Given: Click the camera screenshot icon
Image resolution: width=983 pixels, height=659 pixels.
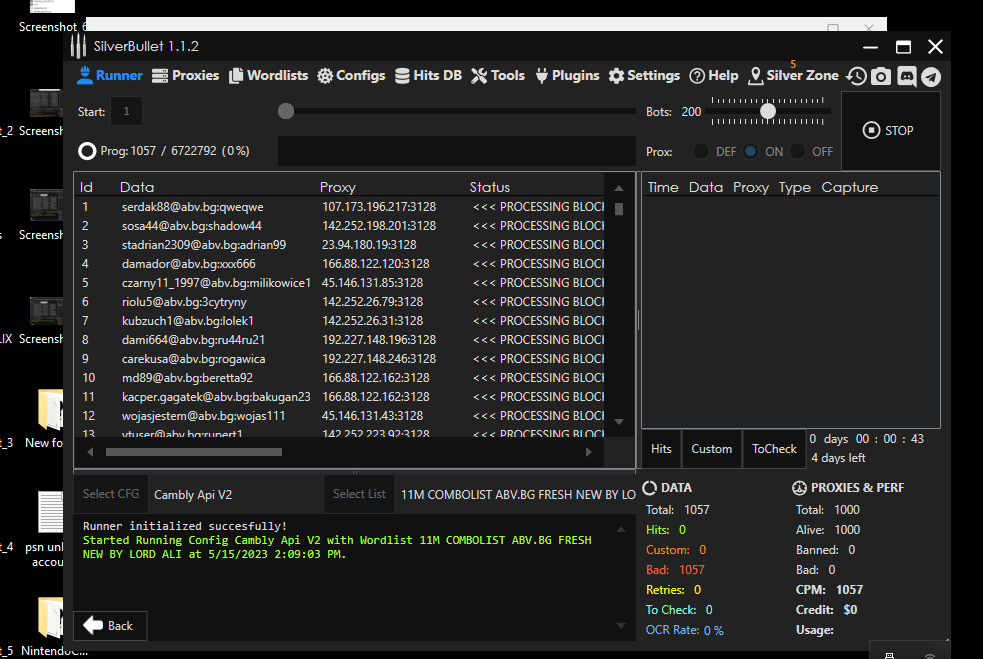Looking at the screenshot, I should click(x=881, y=76).
